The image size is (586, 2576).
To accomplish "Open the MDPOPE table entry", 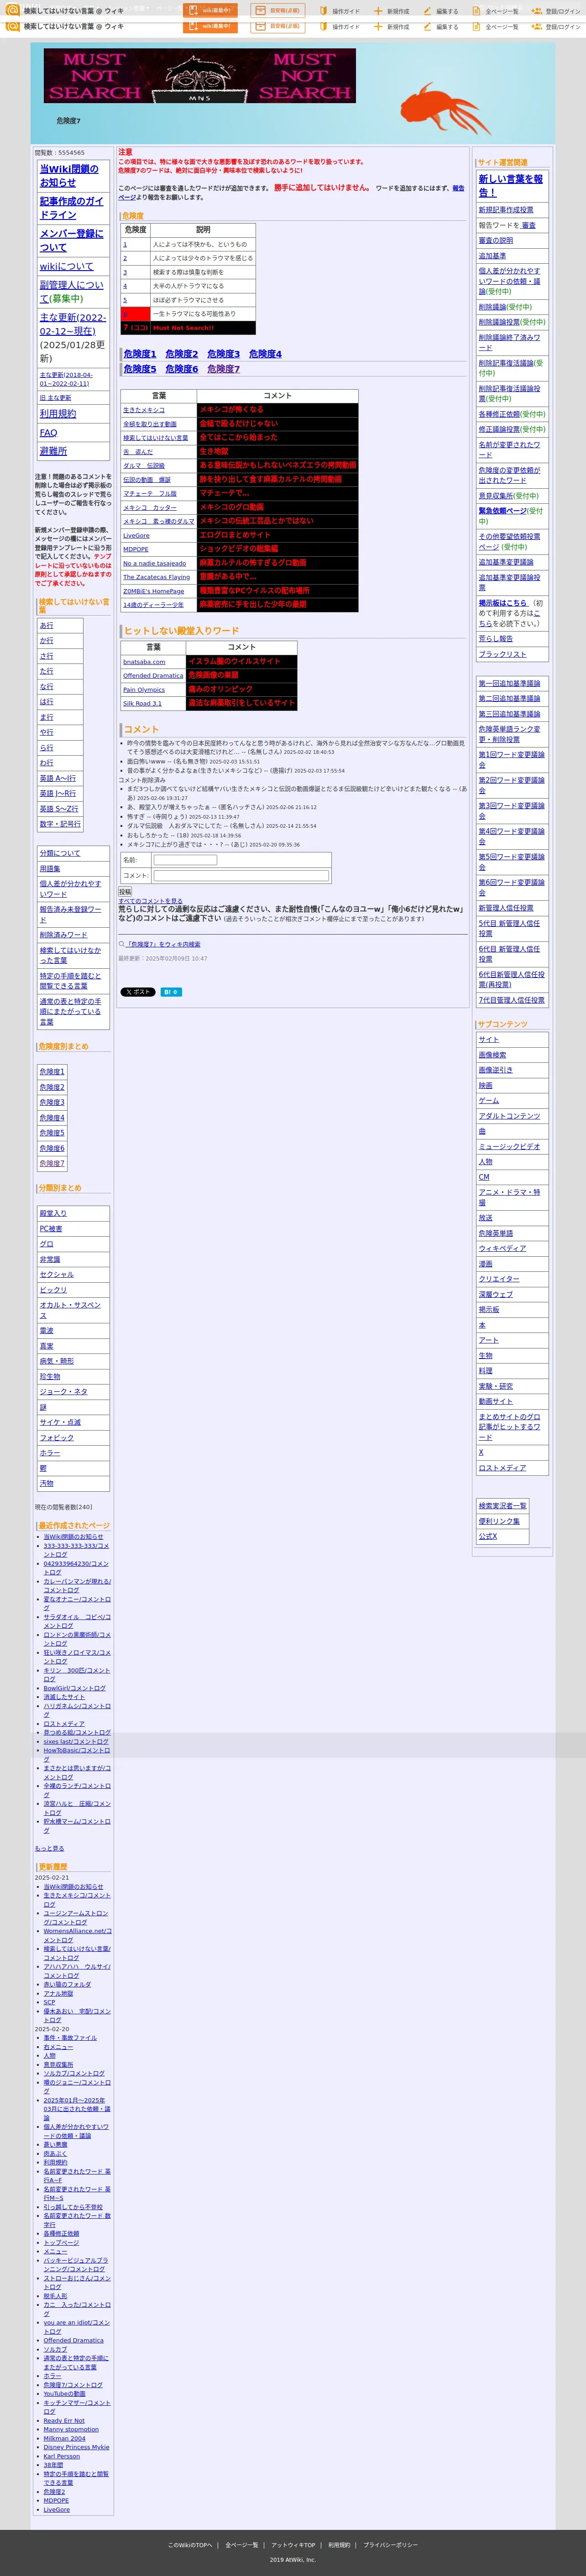I will point(135,549).
